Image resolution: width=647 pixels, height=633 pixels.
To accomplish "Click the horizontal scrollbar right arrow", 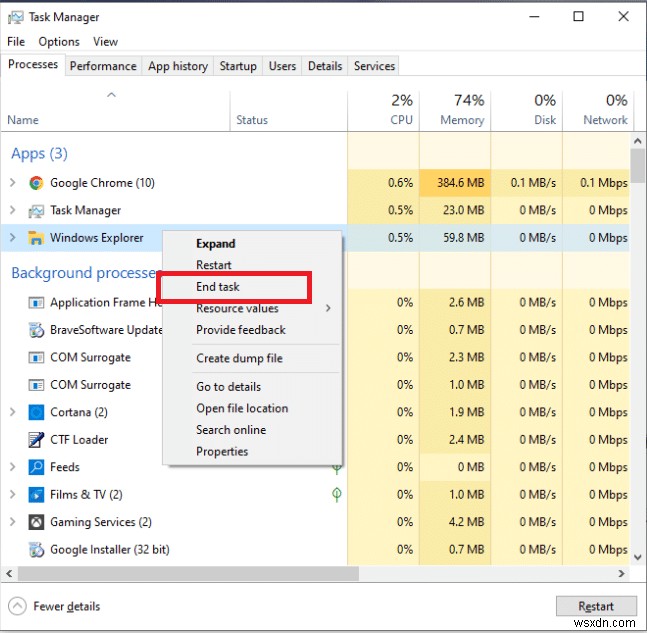I will (x=622, y=574).
